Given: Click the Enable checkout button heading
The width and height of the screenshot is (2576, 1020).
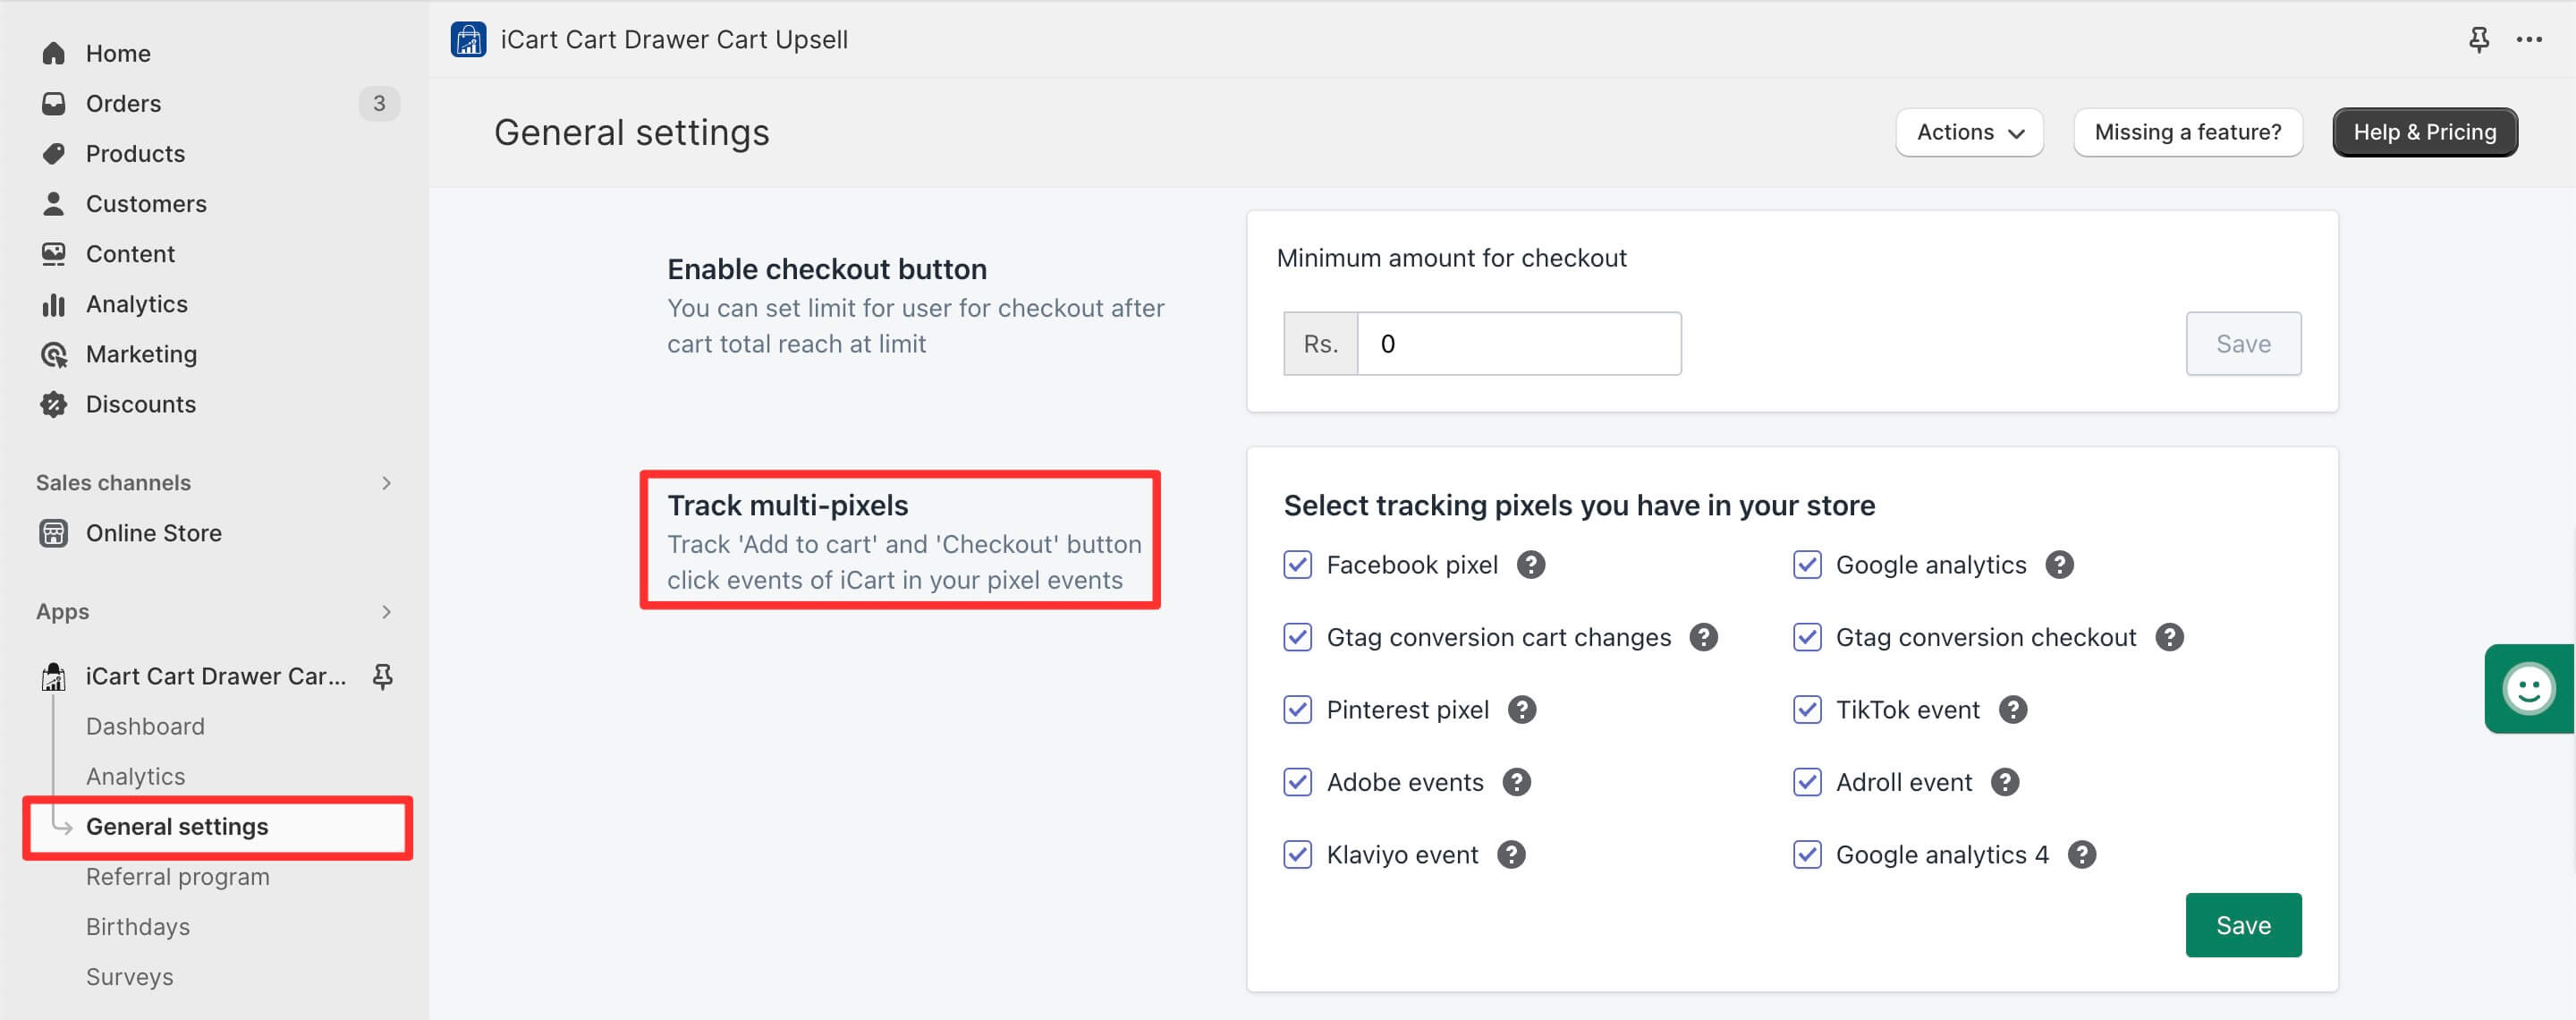Looking at the screenshot, I should [826, 269].
